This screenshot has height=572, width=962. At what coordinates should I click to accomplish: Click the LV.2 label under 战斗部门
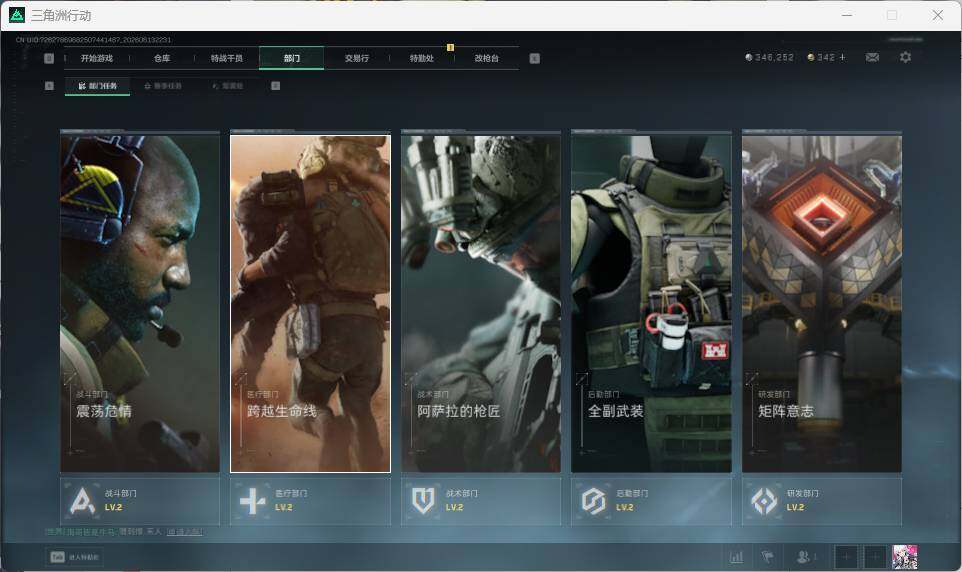113,508
